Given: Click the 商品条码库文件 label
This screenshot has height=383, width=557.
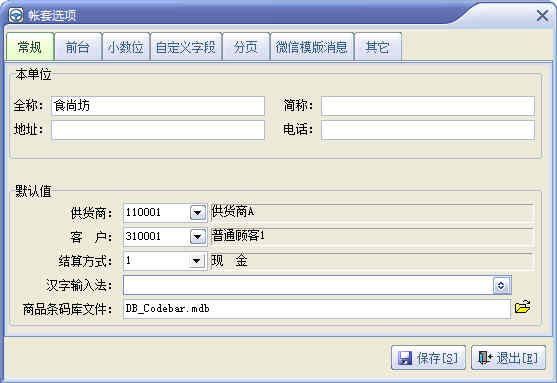Looking at the screenshot, I should (x=67, y=309).
